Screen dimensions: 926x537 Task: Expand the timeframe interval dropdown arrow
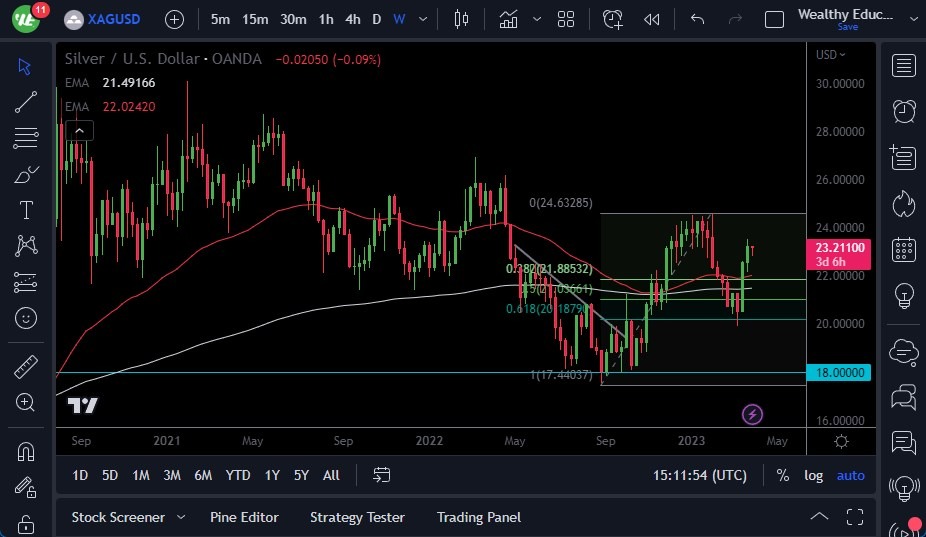point(424,19)
